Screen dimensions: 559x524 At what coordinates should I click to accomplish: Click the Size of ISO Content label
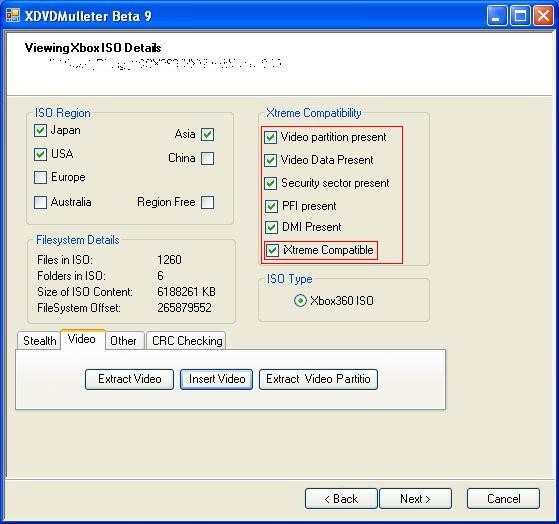(85, 292)
